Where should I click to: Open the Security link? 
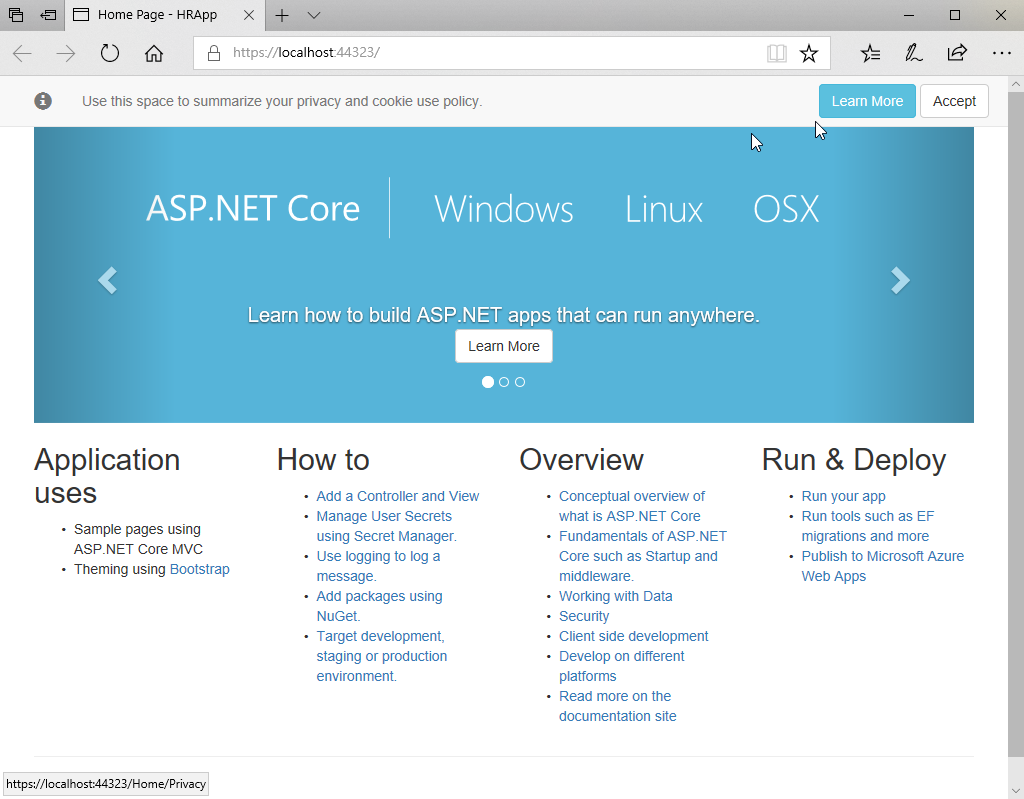pyautogui.click(x=584, y=616)
